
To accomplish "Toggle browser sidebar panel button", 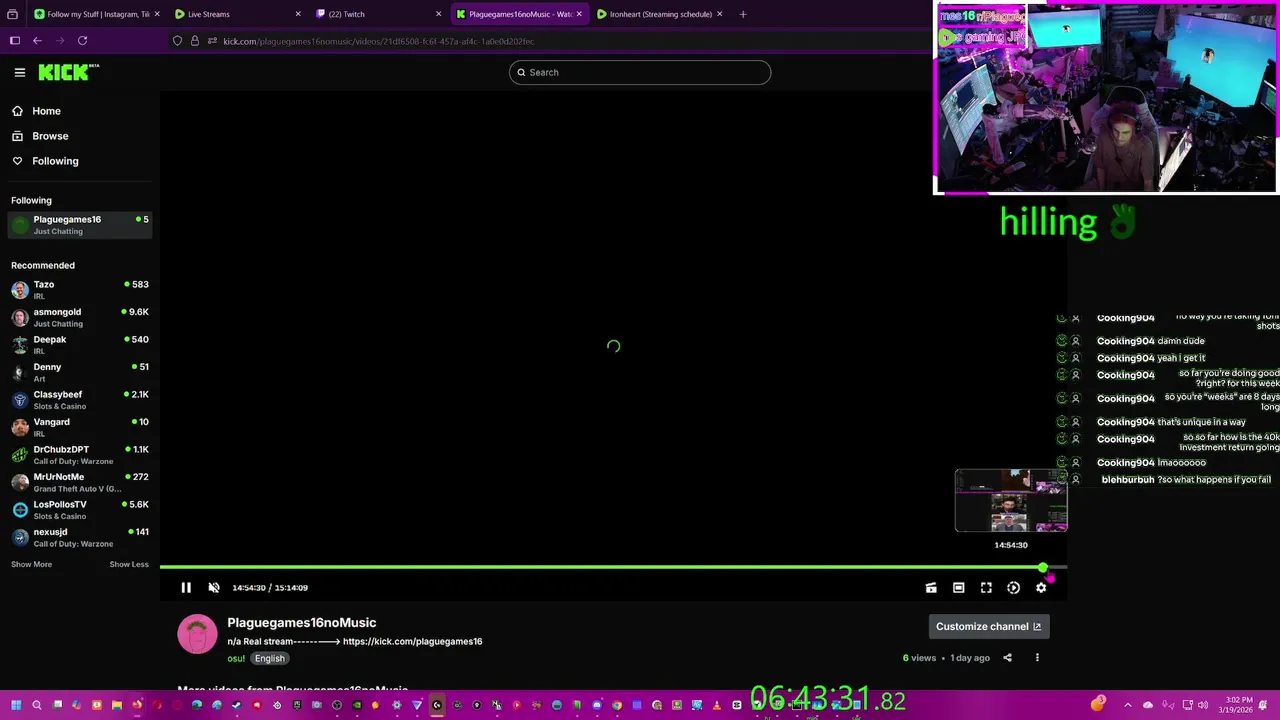I will coord(15,41).
